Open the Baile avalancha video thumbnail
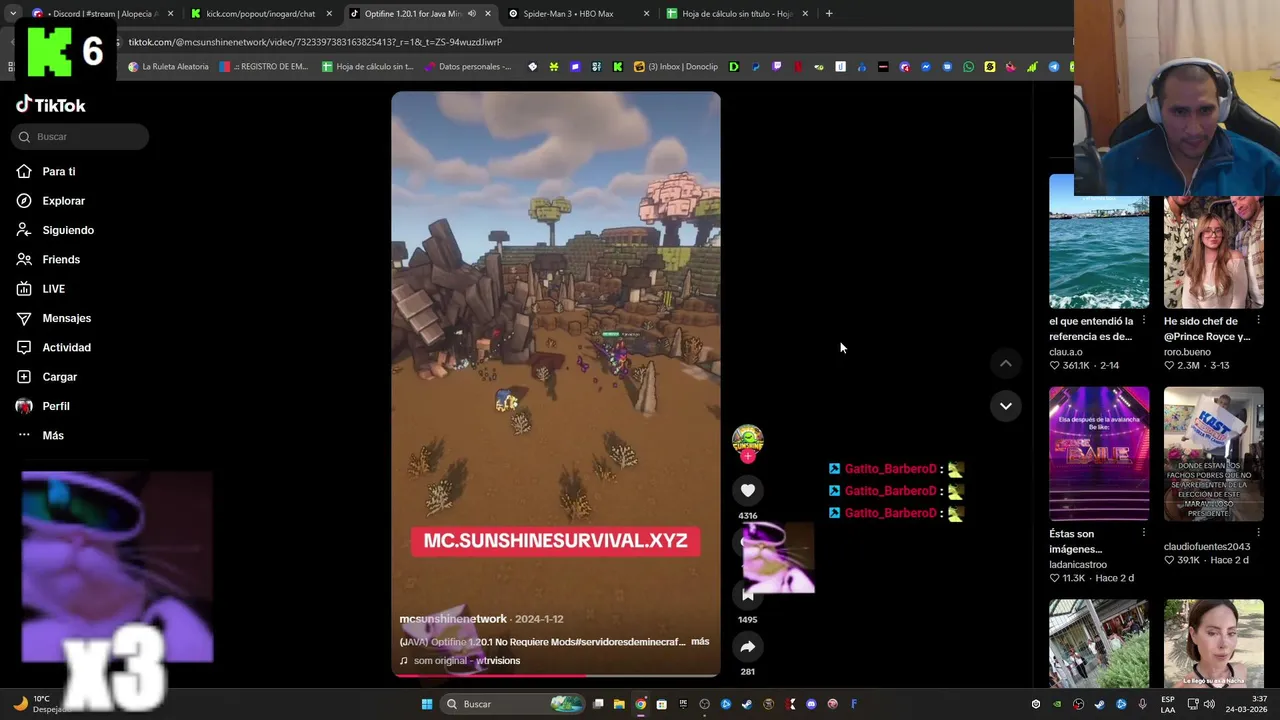This screenshot has width=1280, height=720. [x=1099, y=453]
